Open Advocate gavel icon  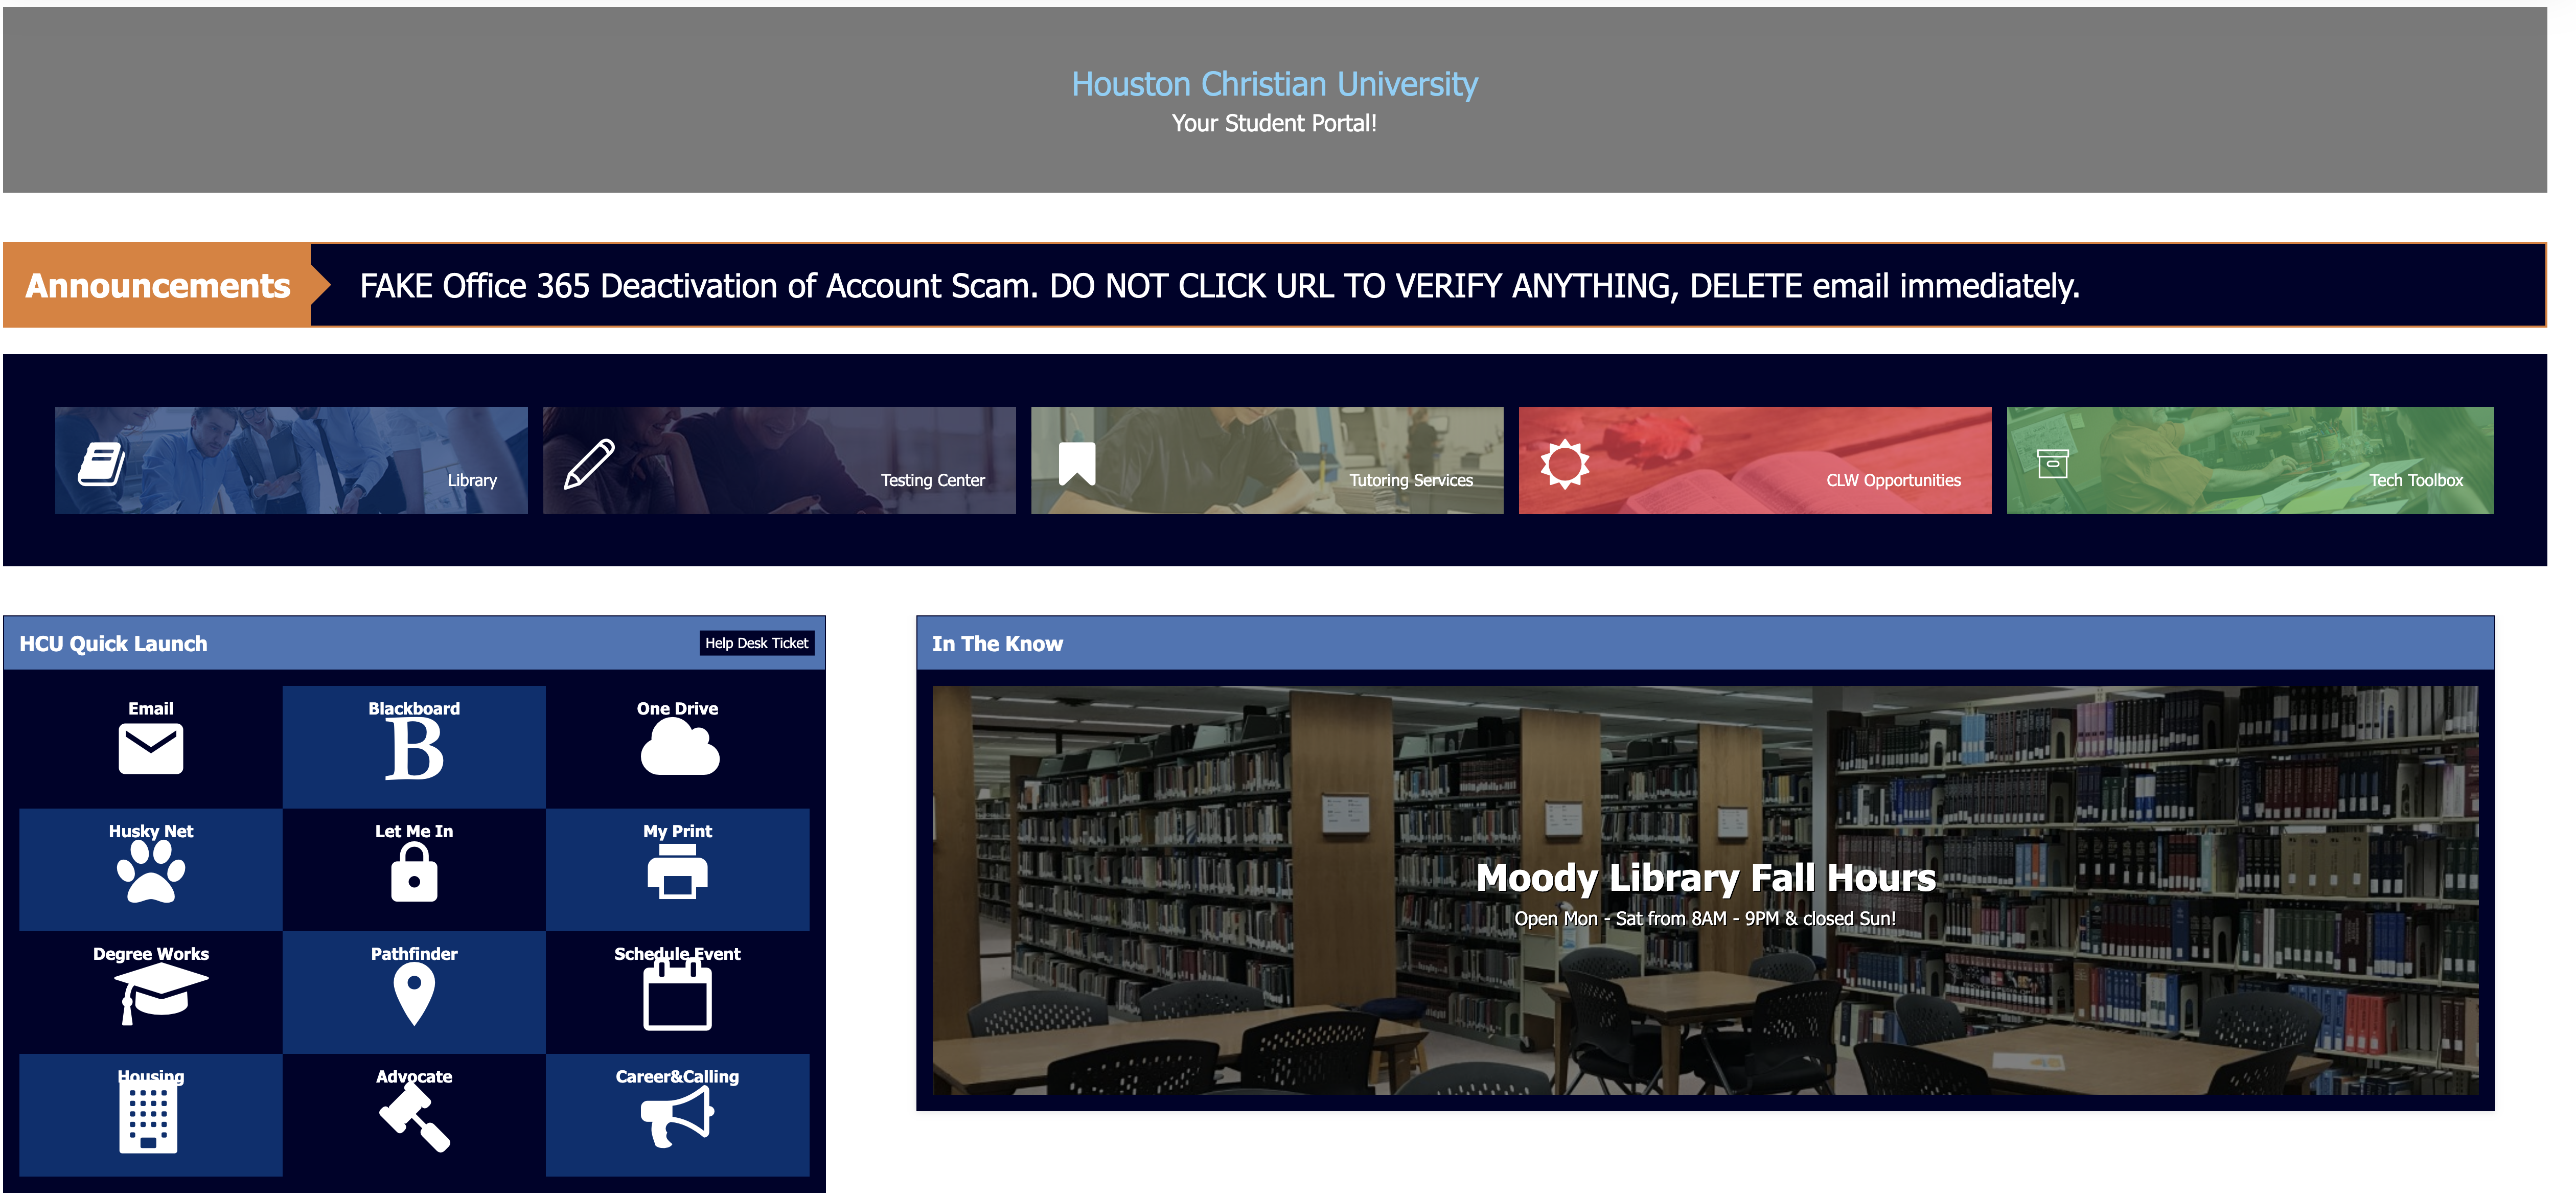[x=413, y=1118]
